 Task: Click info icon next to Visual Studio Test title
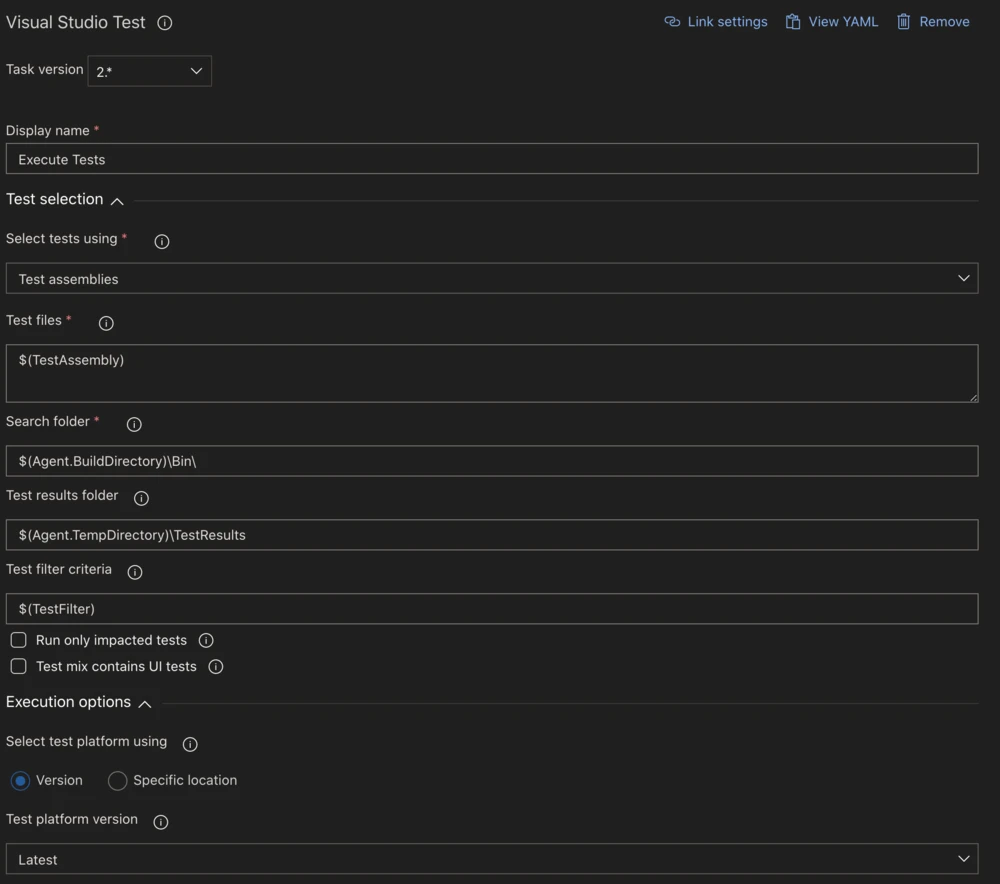click(x=165, y=23)
